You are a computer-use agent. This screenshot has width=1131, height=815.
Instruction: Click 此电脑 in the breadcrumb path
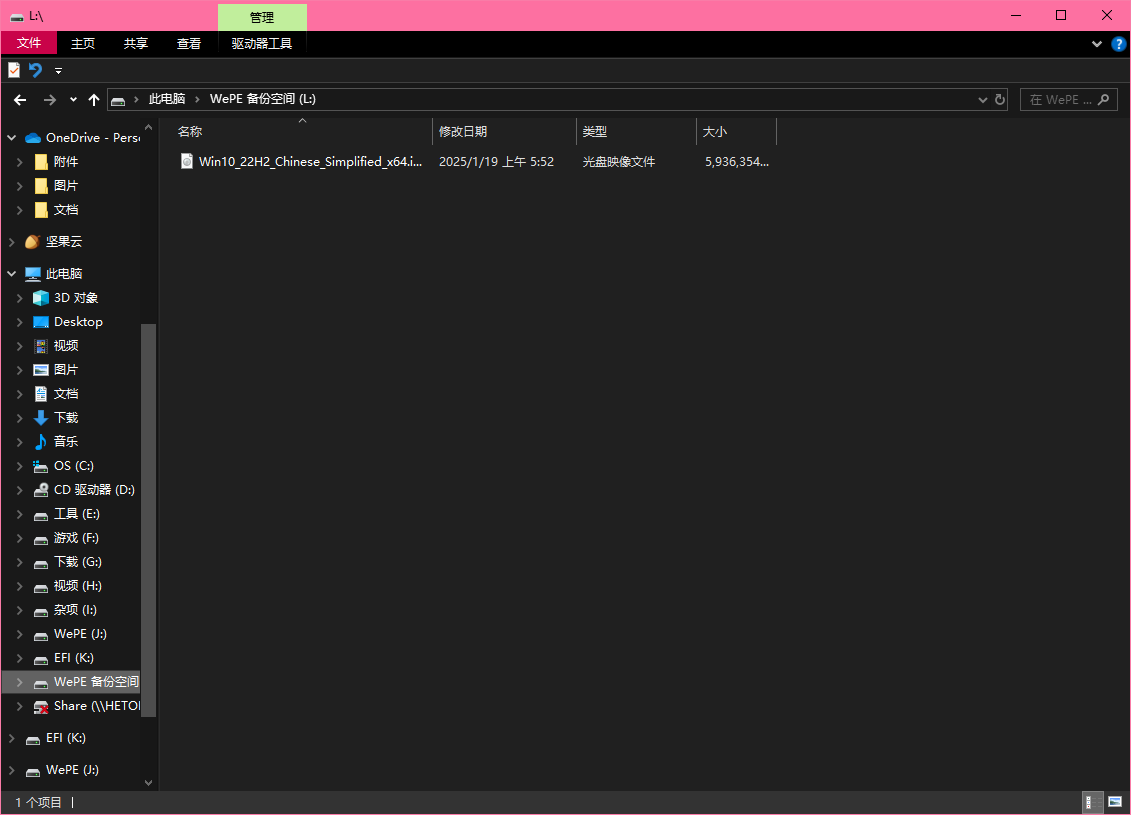[167, 100]
